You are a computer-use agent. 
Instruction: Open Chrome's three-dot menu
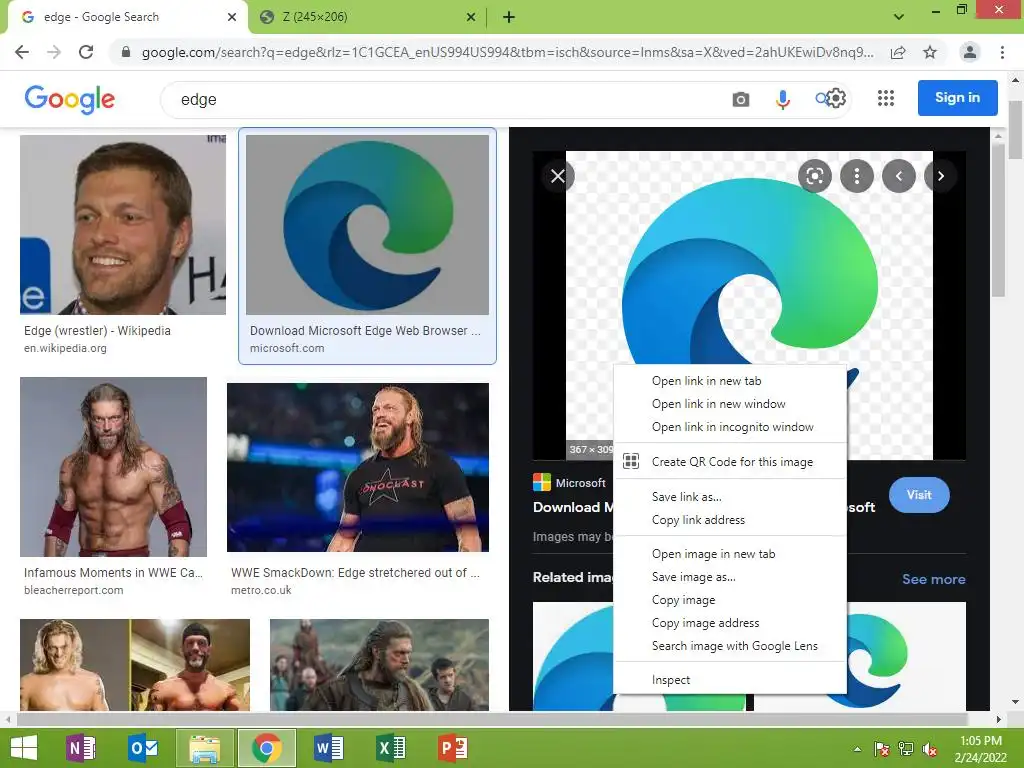point(1002,52)
